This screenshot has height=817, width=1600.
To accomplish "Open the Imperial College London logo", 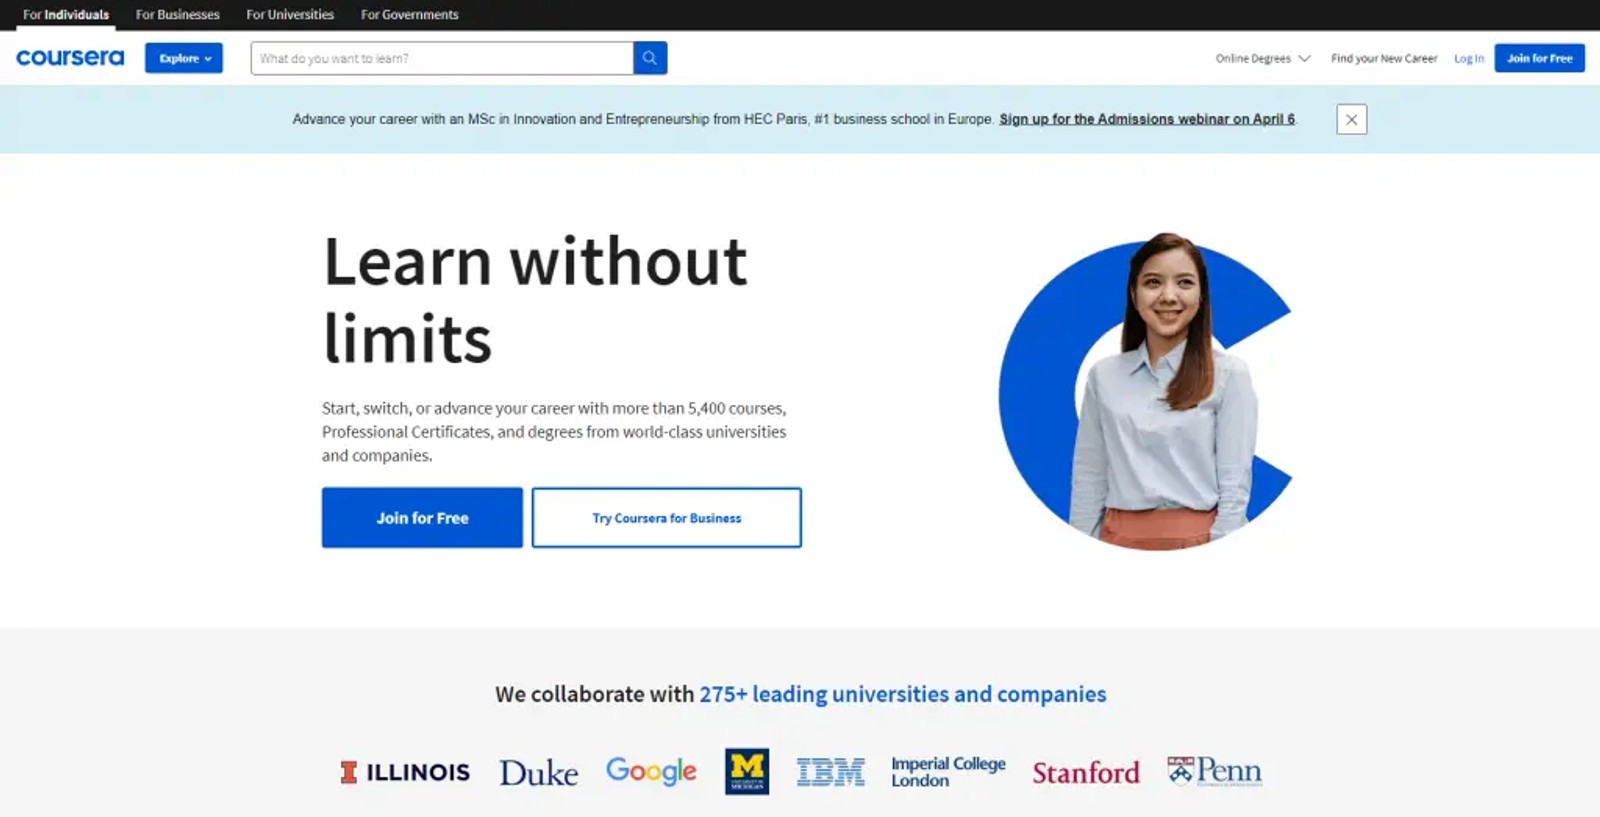I will (948, 771).
